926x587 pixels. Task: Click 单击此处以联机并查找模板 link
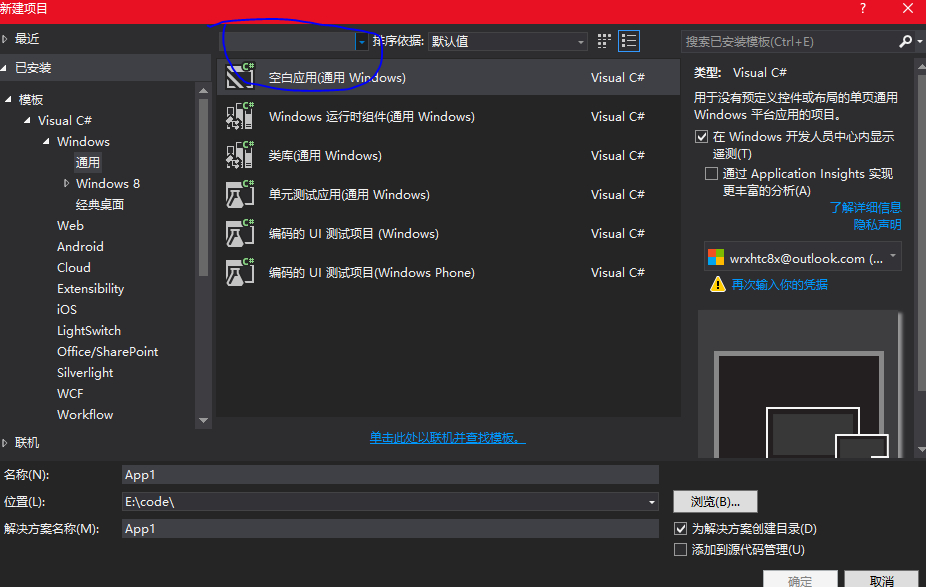pyautogui.click(x=448, y=438)
